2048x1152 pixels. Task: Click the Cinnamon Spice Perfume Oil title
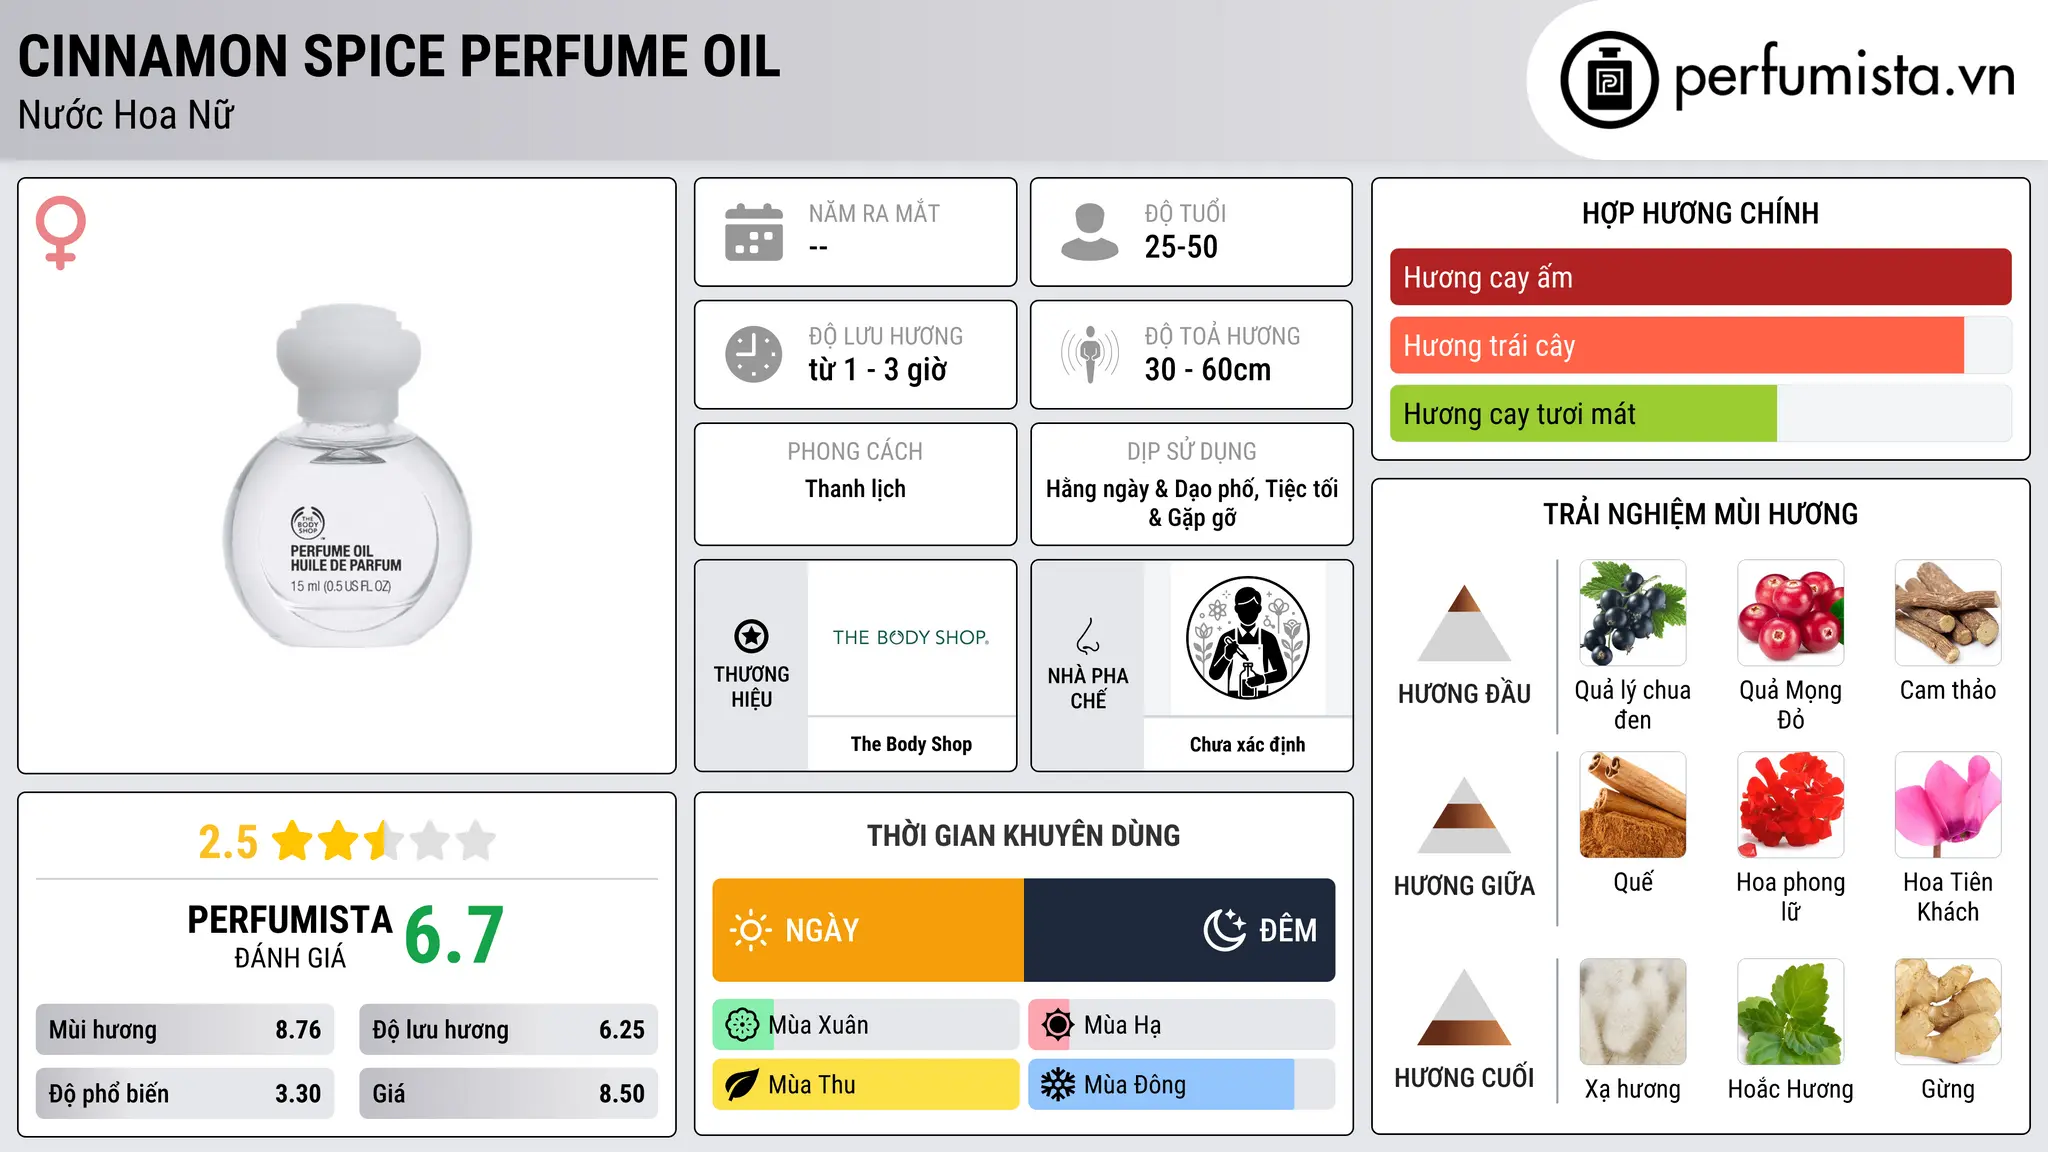click(399, 56)
